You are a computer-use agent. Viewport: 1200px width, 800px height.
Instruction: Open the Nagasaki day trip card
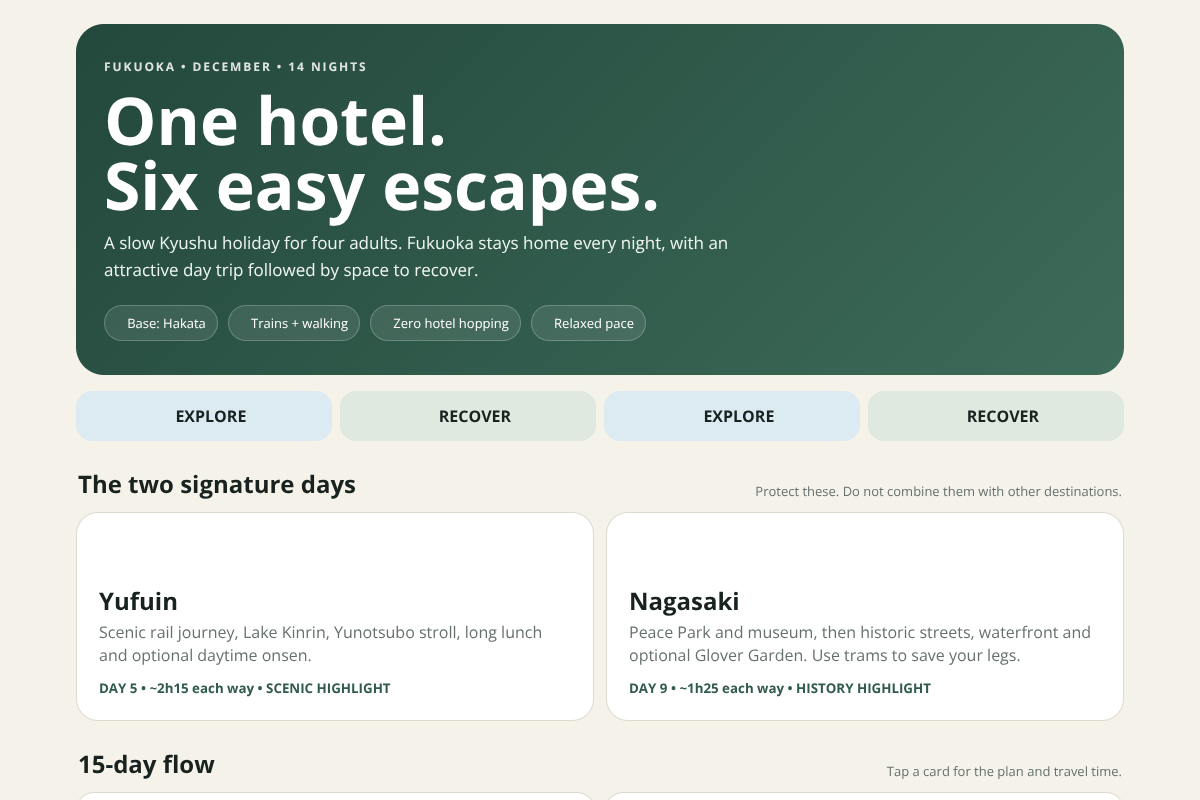pos(865,616)
